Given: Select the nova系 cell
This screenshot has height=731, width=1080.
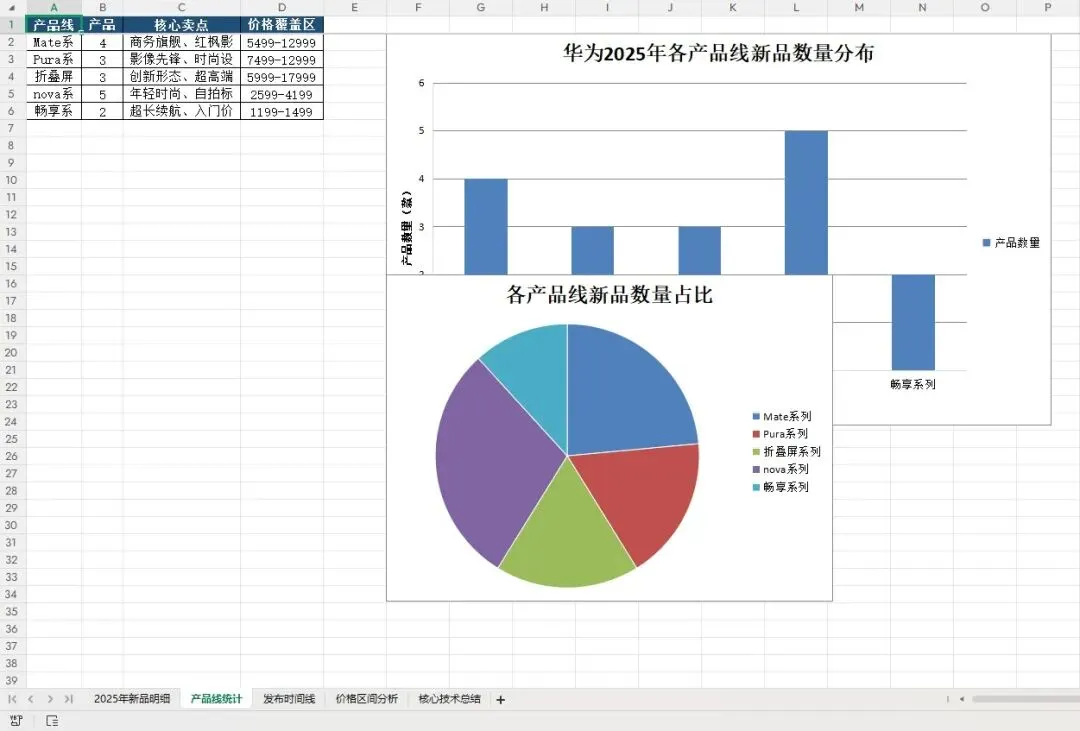Looking at the screenshot, I should point(54,94).
